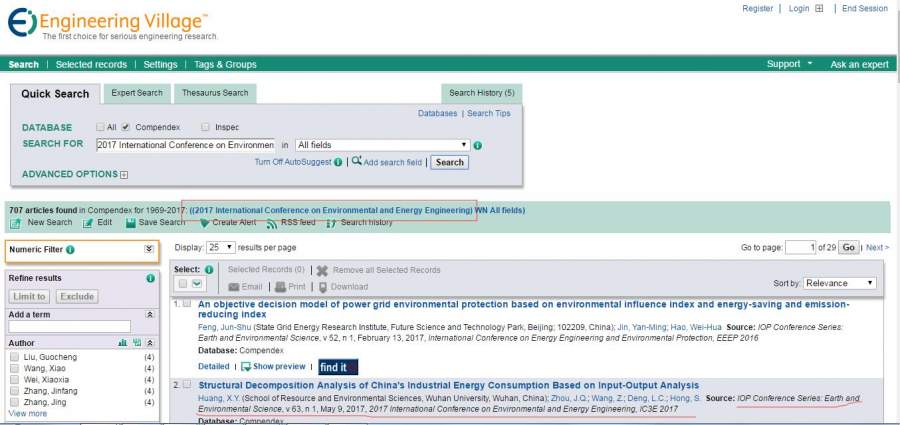The image size is (900, 425).
Task: Click the AutoSuggest info icon
Action: point(338,163)
